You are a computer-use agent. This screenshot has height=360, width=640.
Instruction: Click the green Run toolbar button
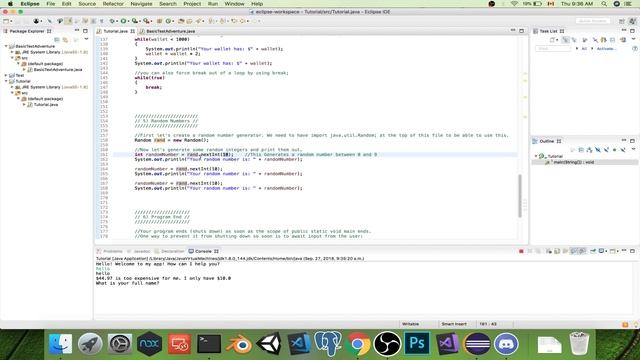coord(123,21)
